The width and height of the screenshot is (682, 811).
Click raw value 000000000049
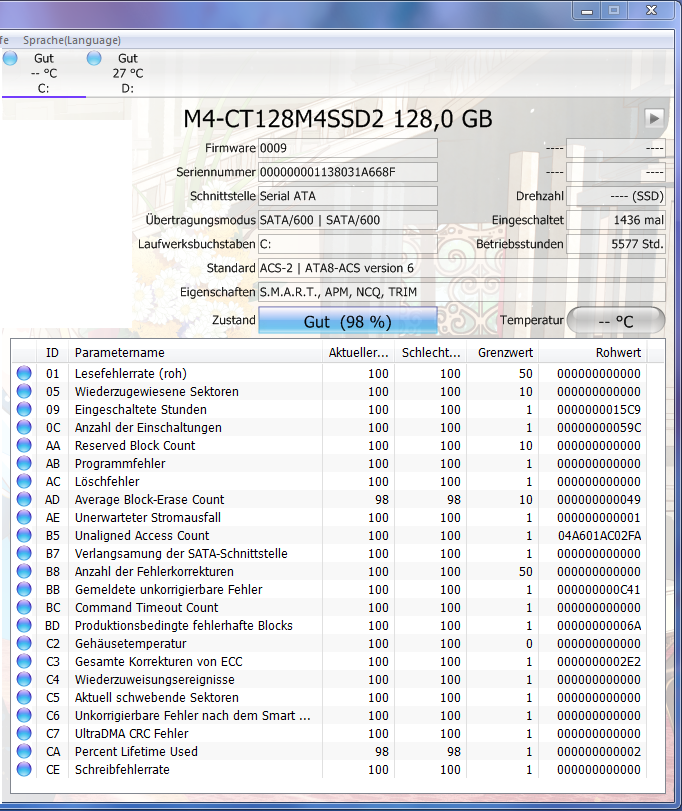pos(599,500)
